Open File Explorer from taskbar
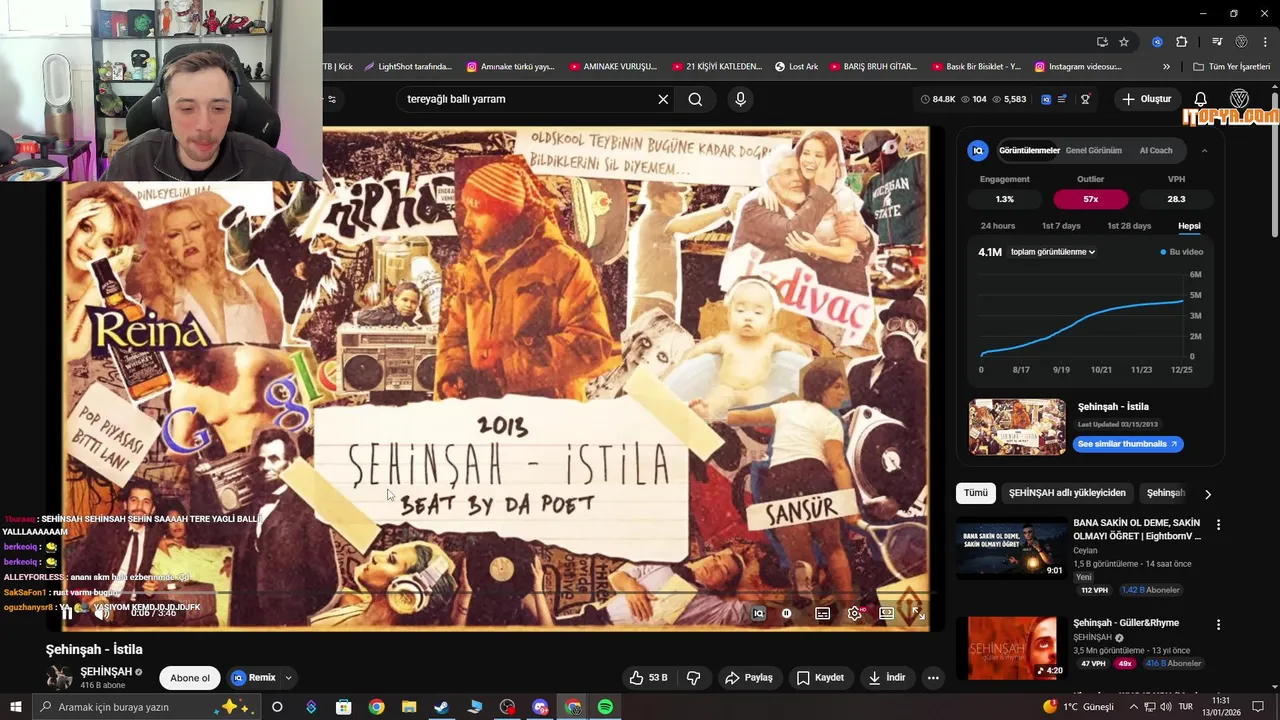 click(409, 707)
